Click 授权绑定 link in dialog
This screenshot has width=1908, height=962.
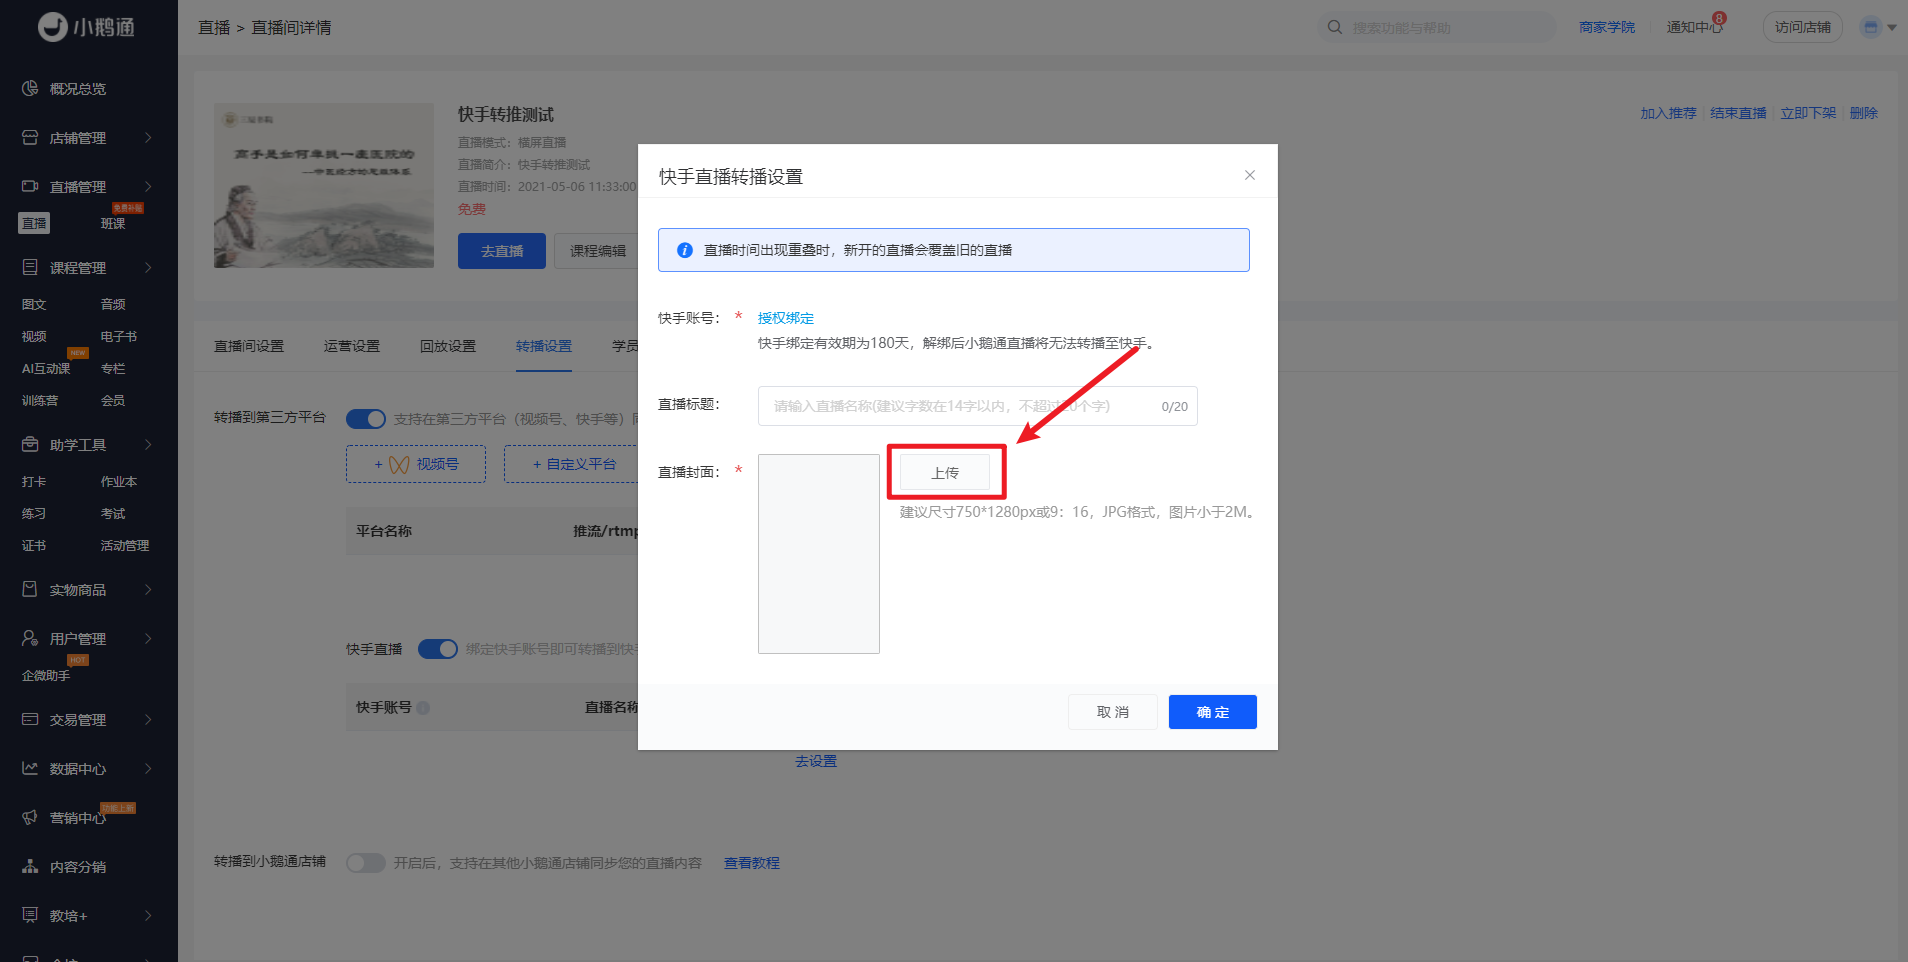[x=786, y=318]
